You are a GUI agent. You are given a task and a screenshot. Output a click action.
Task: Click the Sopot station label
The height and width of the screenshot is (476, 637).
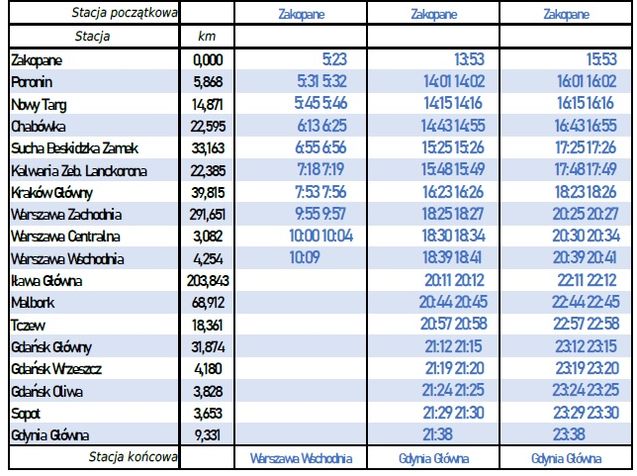[x=26, y=413]
